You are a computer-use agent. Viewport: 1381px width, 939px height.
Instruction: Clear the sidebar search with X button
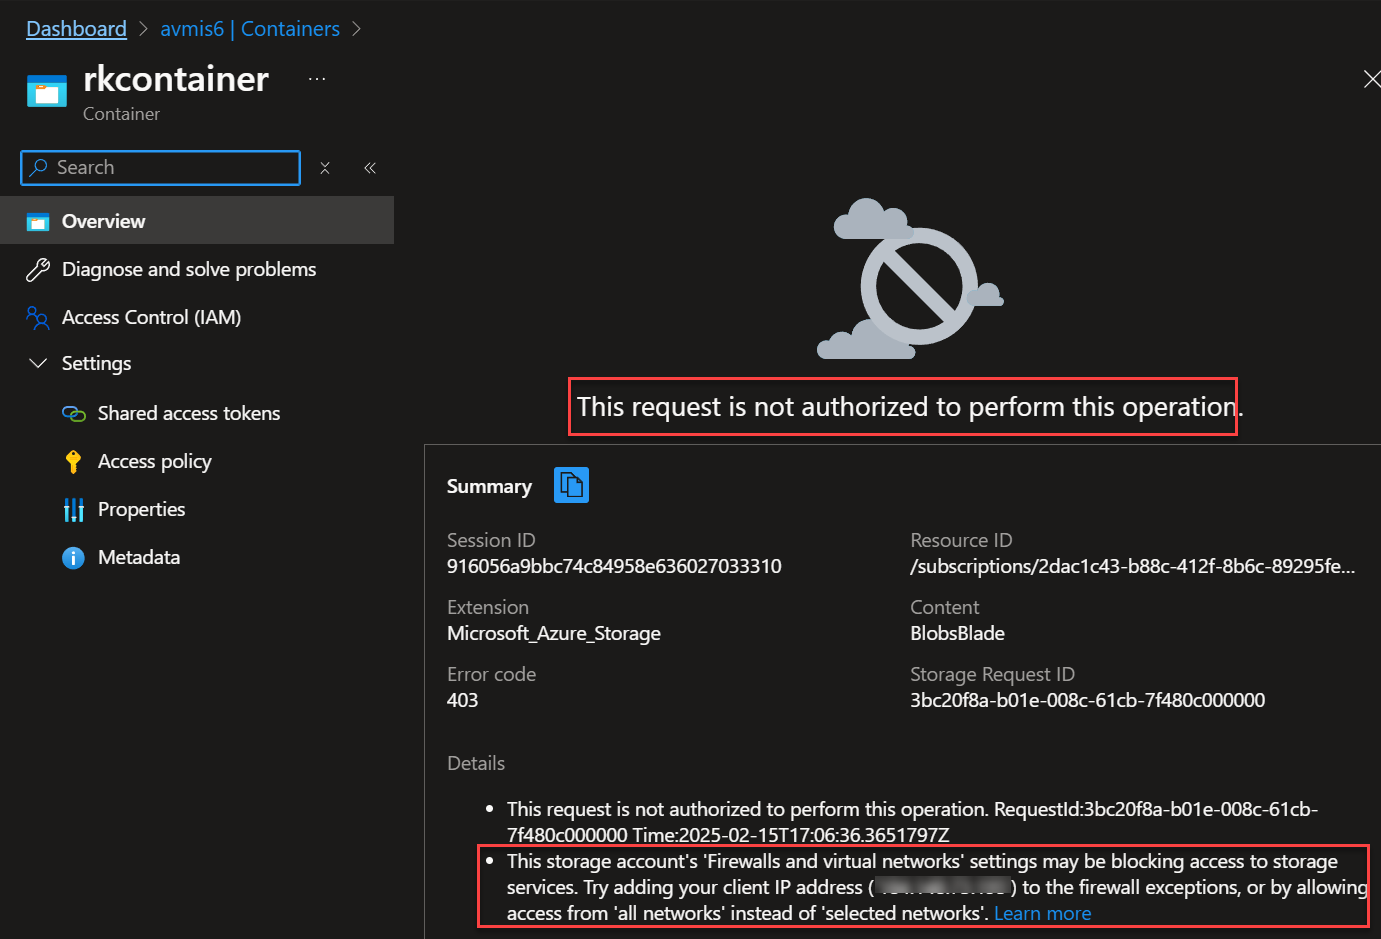tap(325, 168)
